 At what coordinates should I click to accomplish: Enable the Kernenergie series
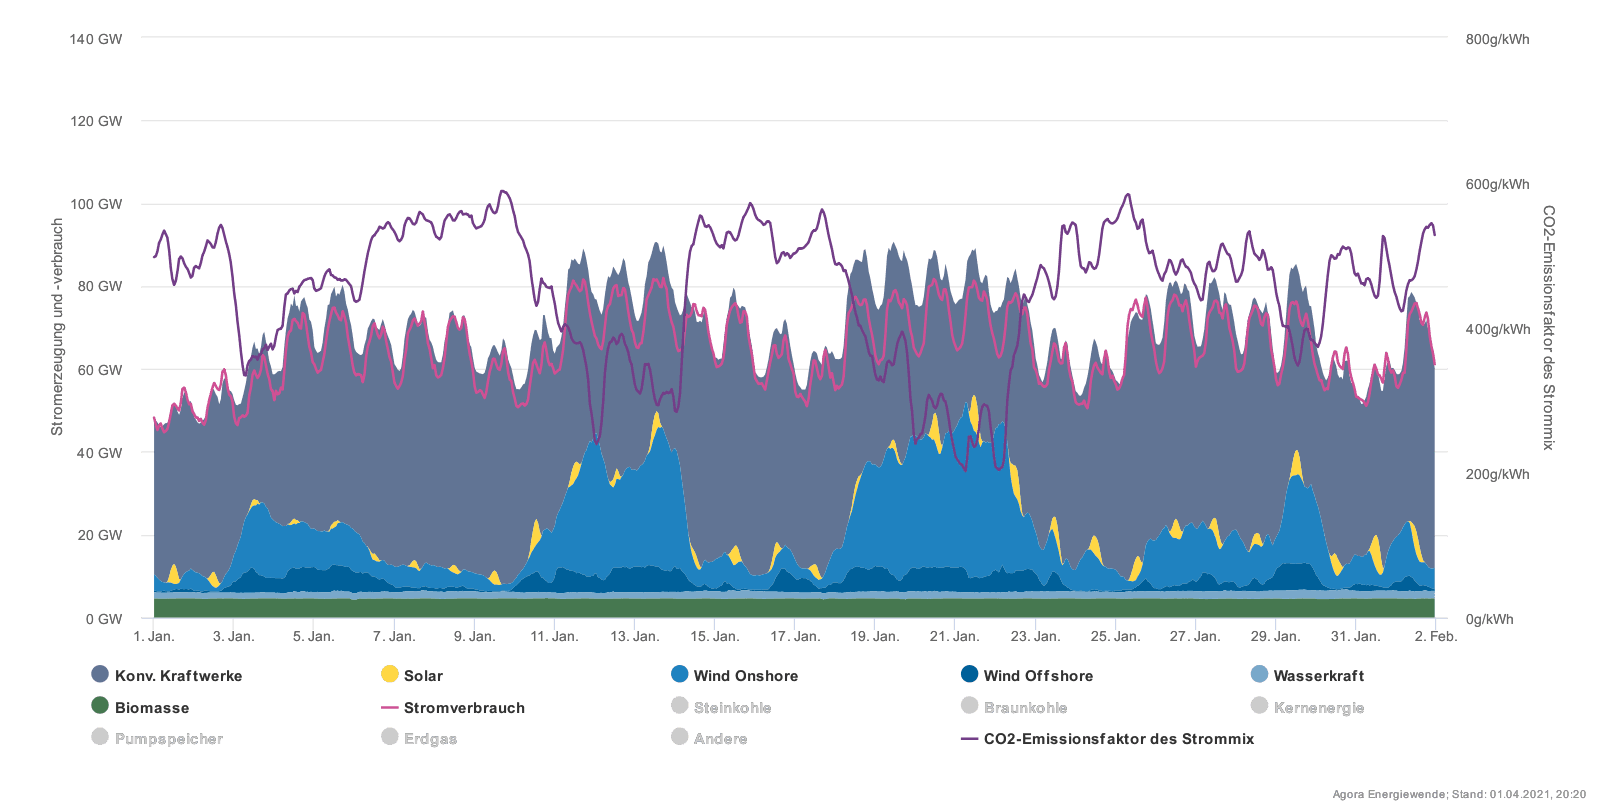click(x=1307, y=707)
